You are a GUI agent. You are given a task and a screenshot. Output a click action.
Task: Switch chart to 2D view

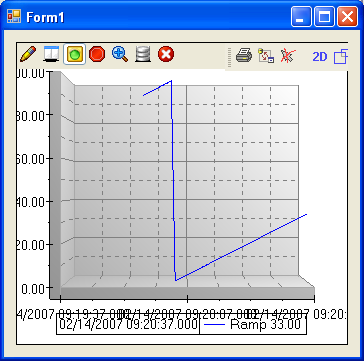tap(320, 57)
